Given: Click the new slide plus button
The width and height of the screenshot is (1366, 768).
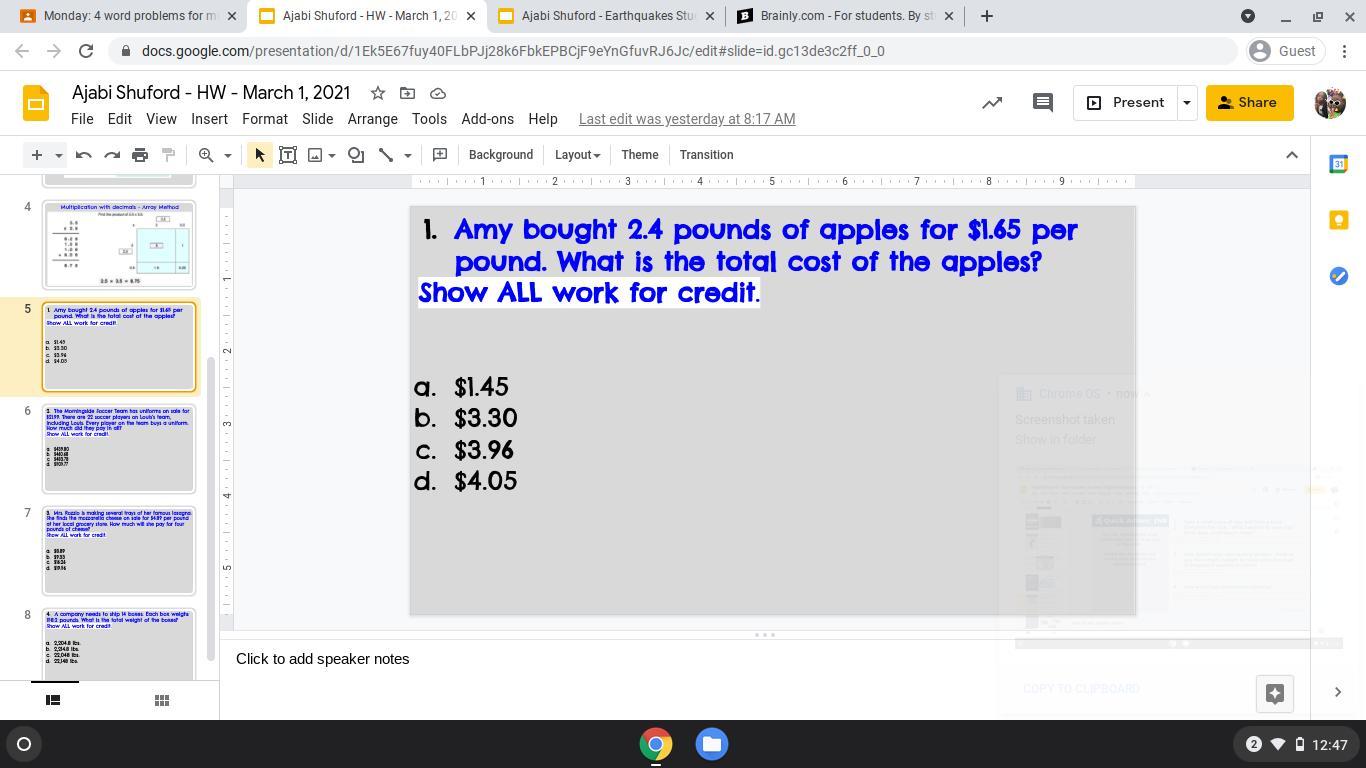Looking at the screenshot, I should (x=36, y=155).
